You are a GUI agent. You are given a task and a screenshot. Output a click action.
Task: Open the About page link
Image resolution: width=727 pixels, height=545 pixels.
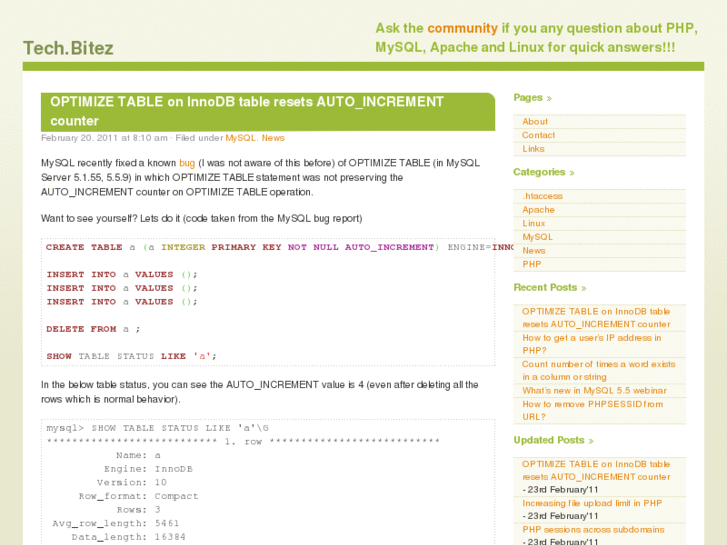(535, 122)
